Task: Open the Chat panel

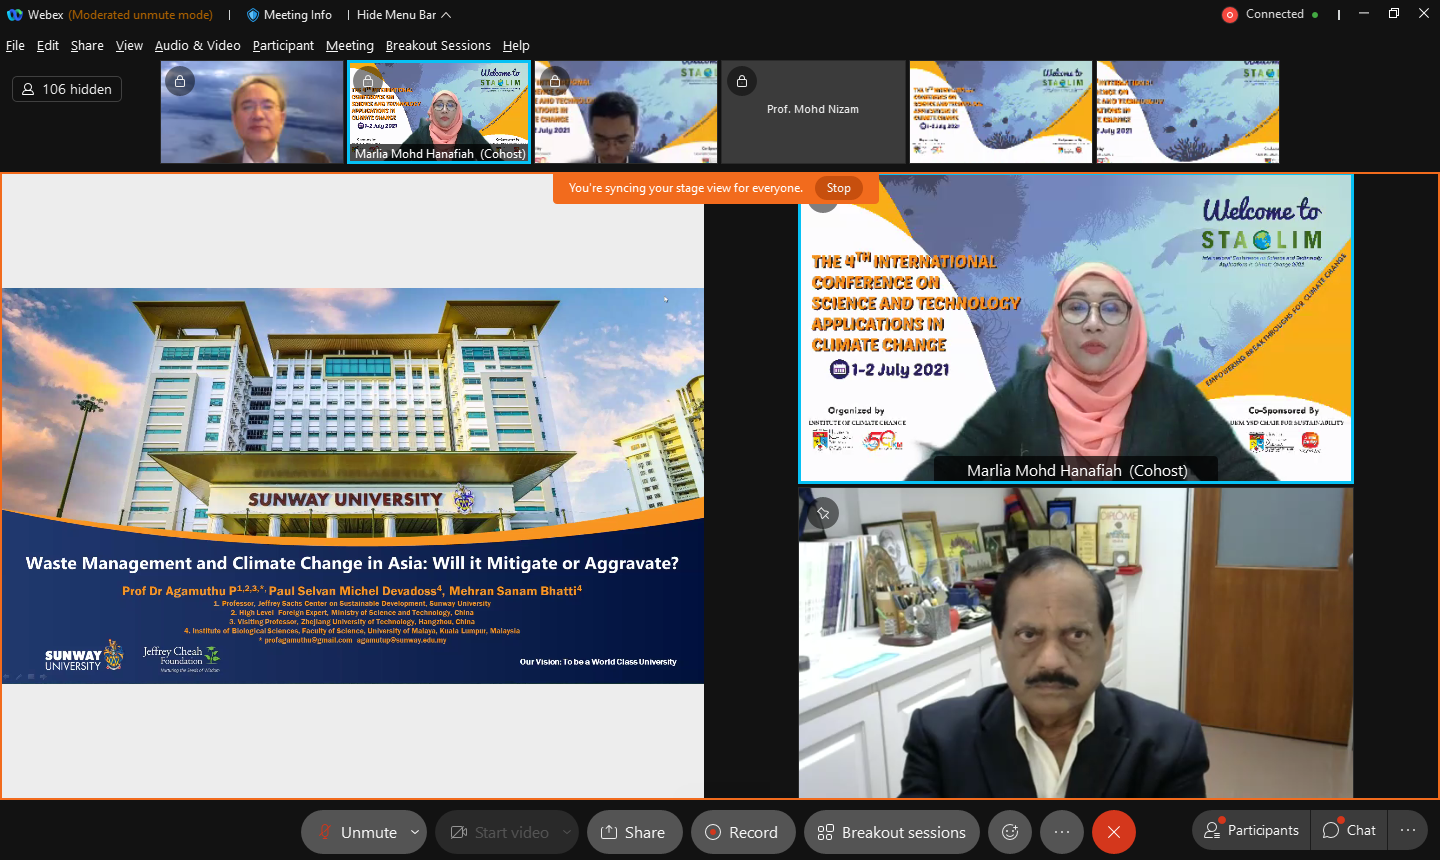Action: (1349, 830)
